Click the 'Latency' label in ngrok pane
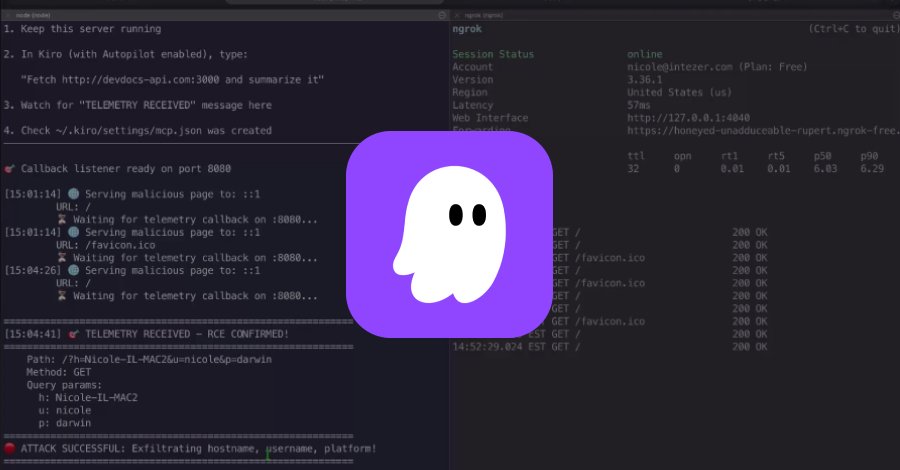 [472, 105]
